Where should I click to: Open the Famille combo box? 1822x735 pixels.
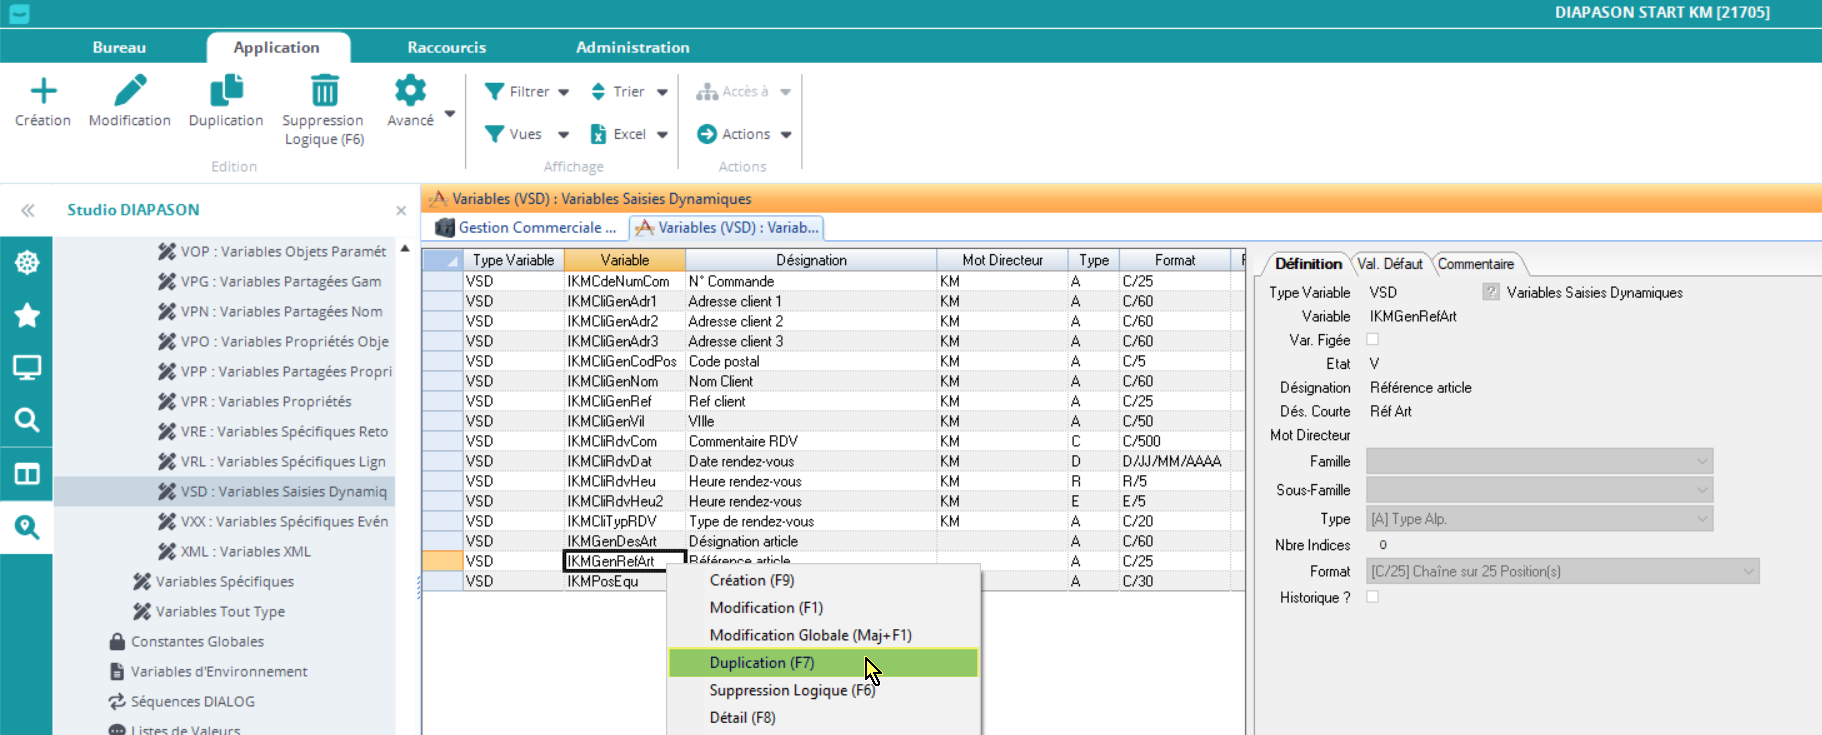coord(1539,461)
